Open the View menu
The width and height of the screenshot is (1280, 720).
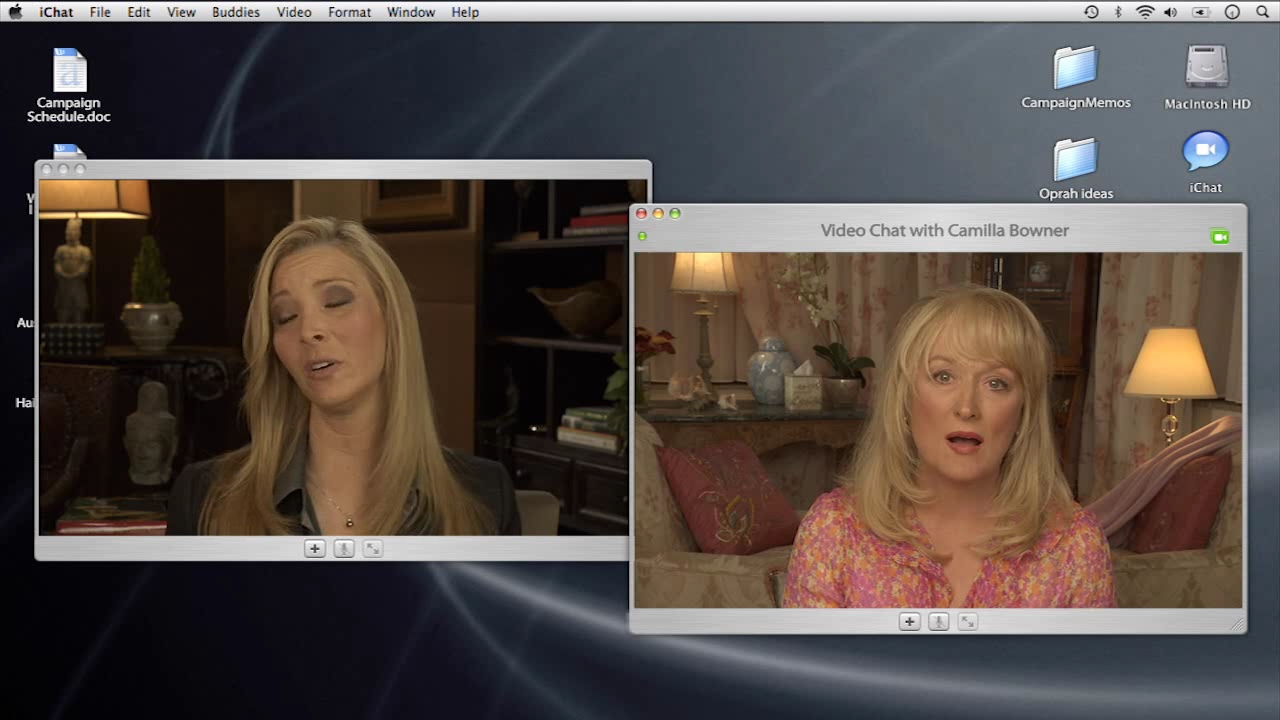[181, 12]
